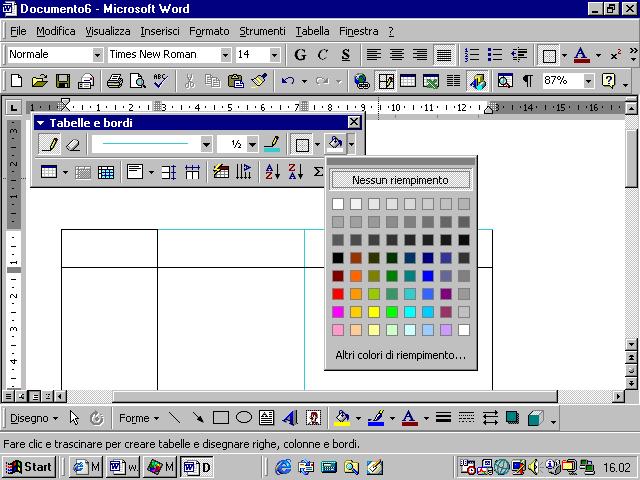Open Times New Roman font dropdown
Viewport: 640px width, 480px height.
pyautogui.click(x=225, y=55)
